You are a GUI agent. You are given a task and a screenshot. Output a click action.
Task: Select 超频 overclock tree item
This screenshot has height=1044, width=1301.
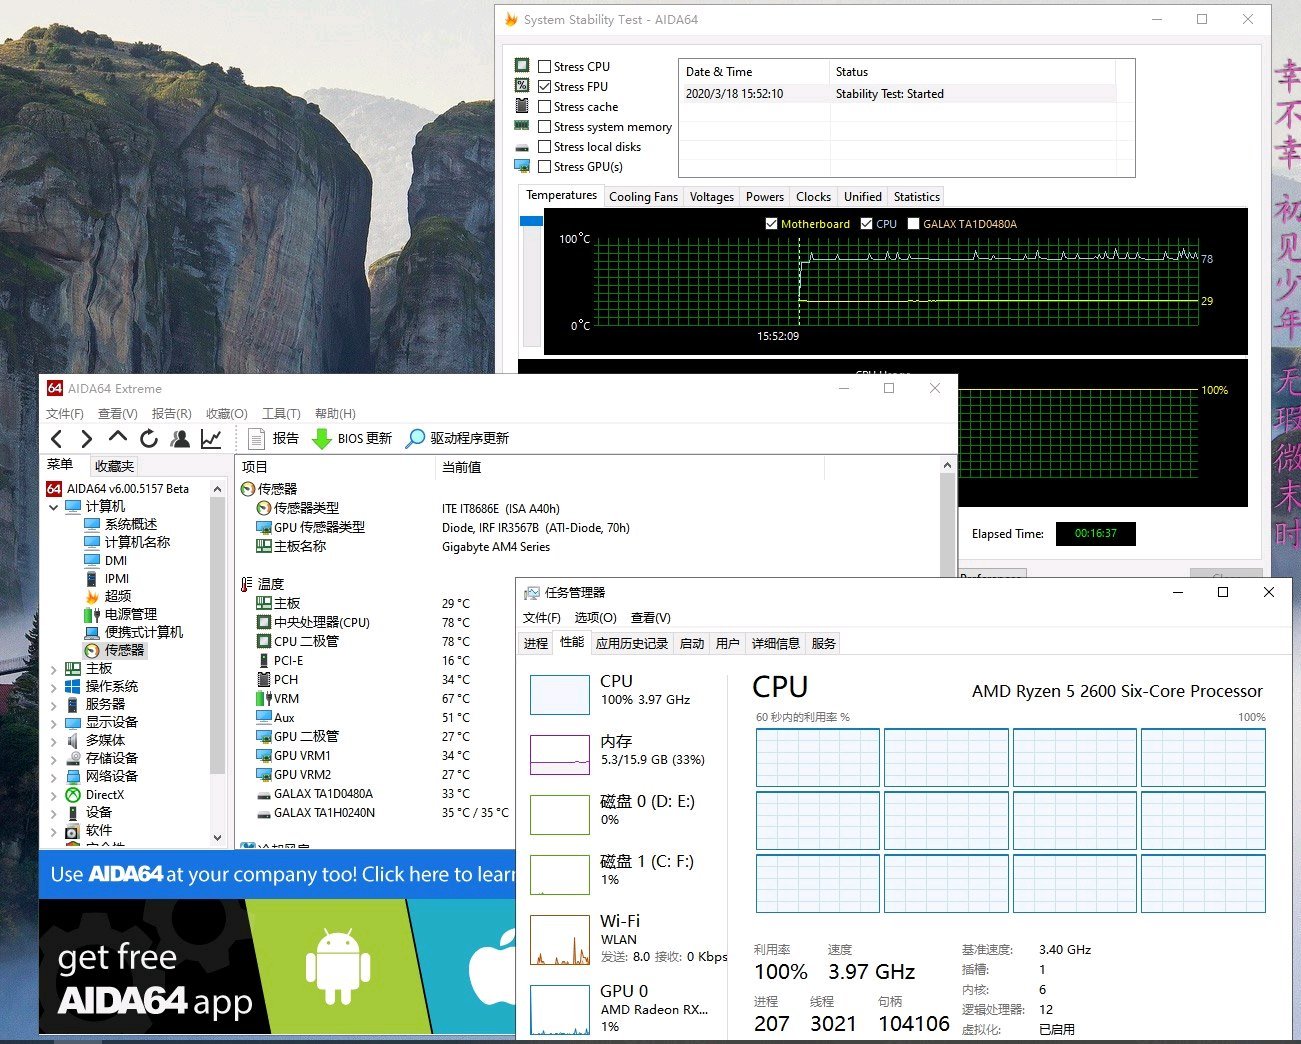point(118,596)
